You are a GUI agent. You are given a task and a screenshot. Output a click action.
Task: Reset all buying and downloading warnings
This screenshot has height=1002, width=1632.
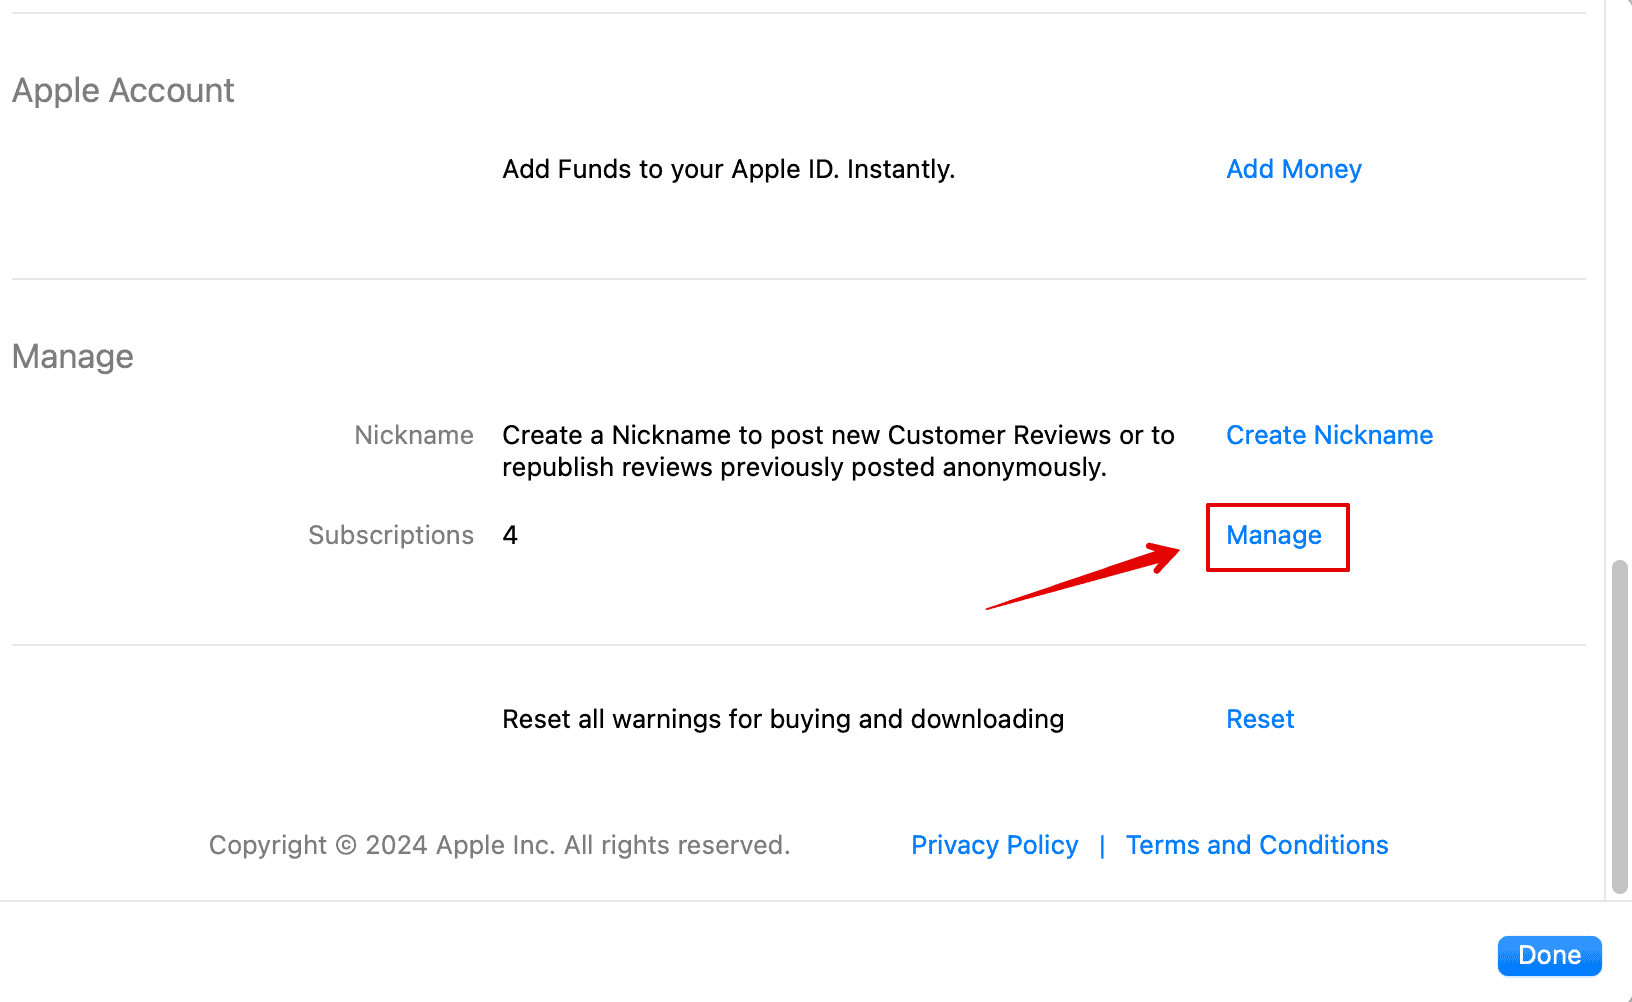pyautogui.click(x=1260, y=719)
